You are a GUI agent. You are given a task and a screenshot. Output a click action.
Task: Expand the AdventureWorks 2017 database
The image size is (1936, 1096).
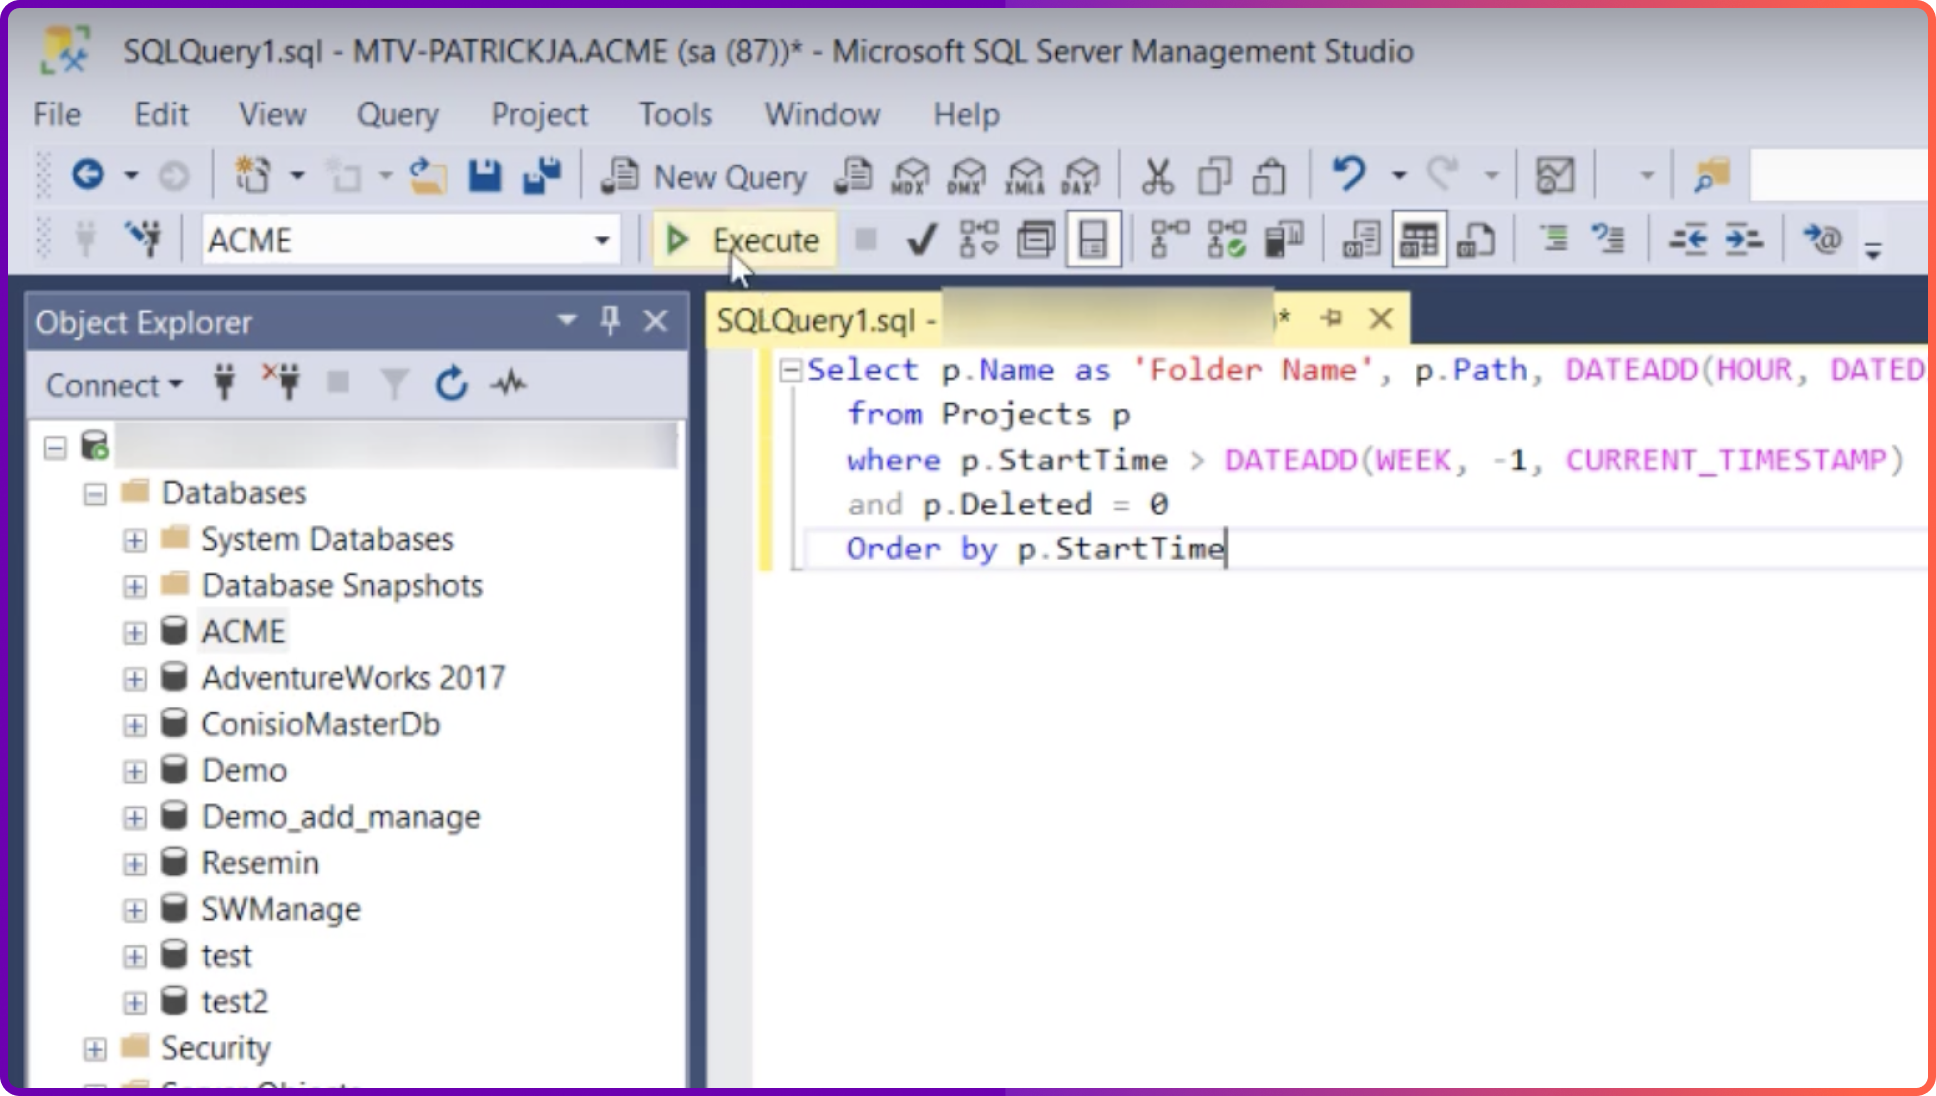point(134,679)
